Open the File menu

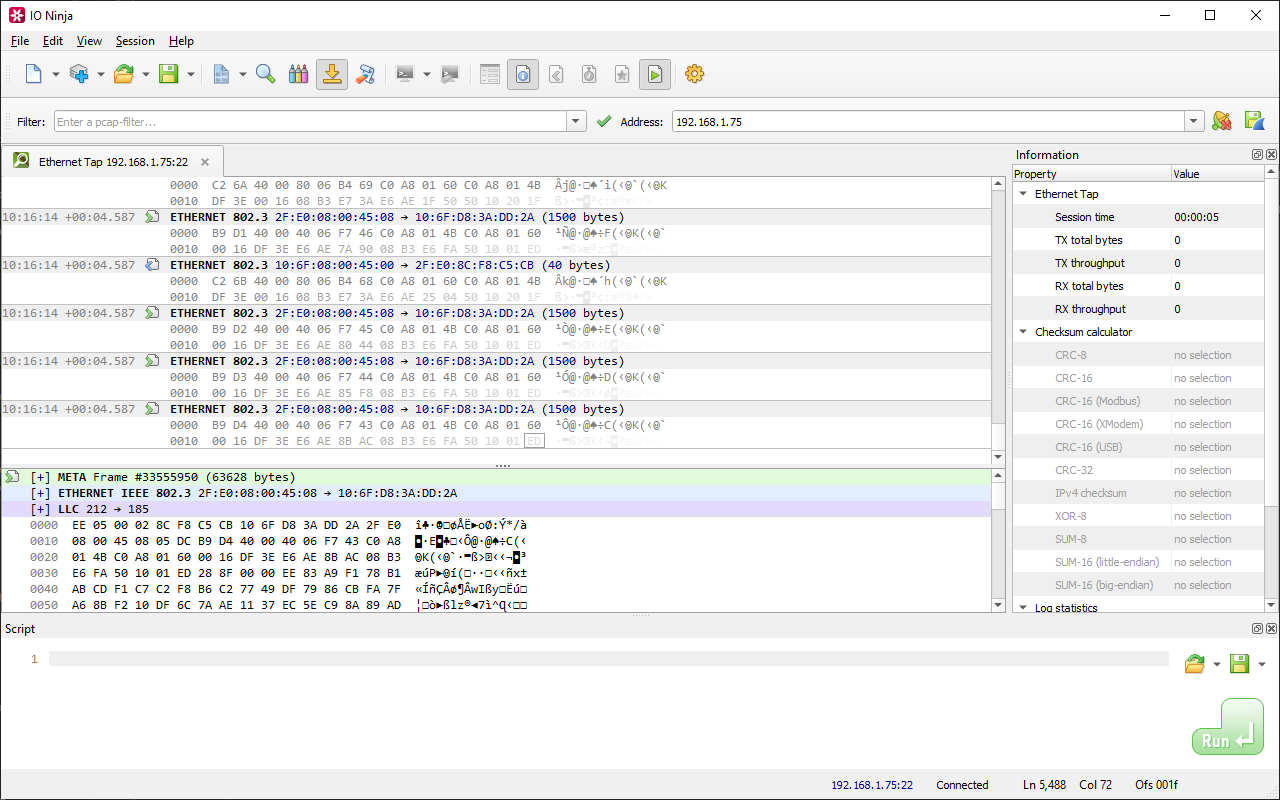pos(20,41)
